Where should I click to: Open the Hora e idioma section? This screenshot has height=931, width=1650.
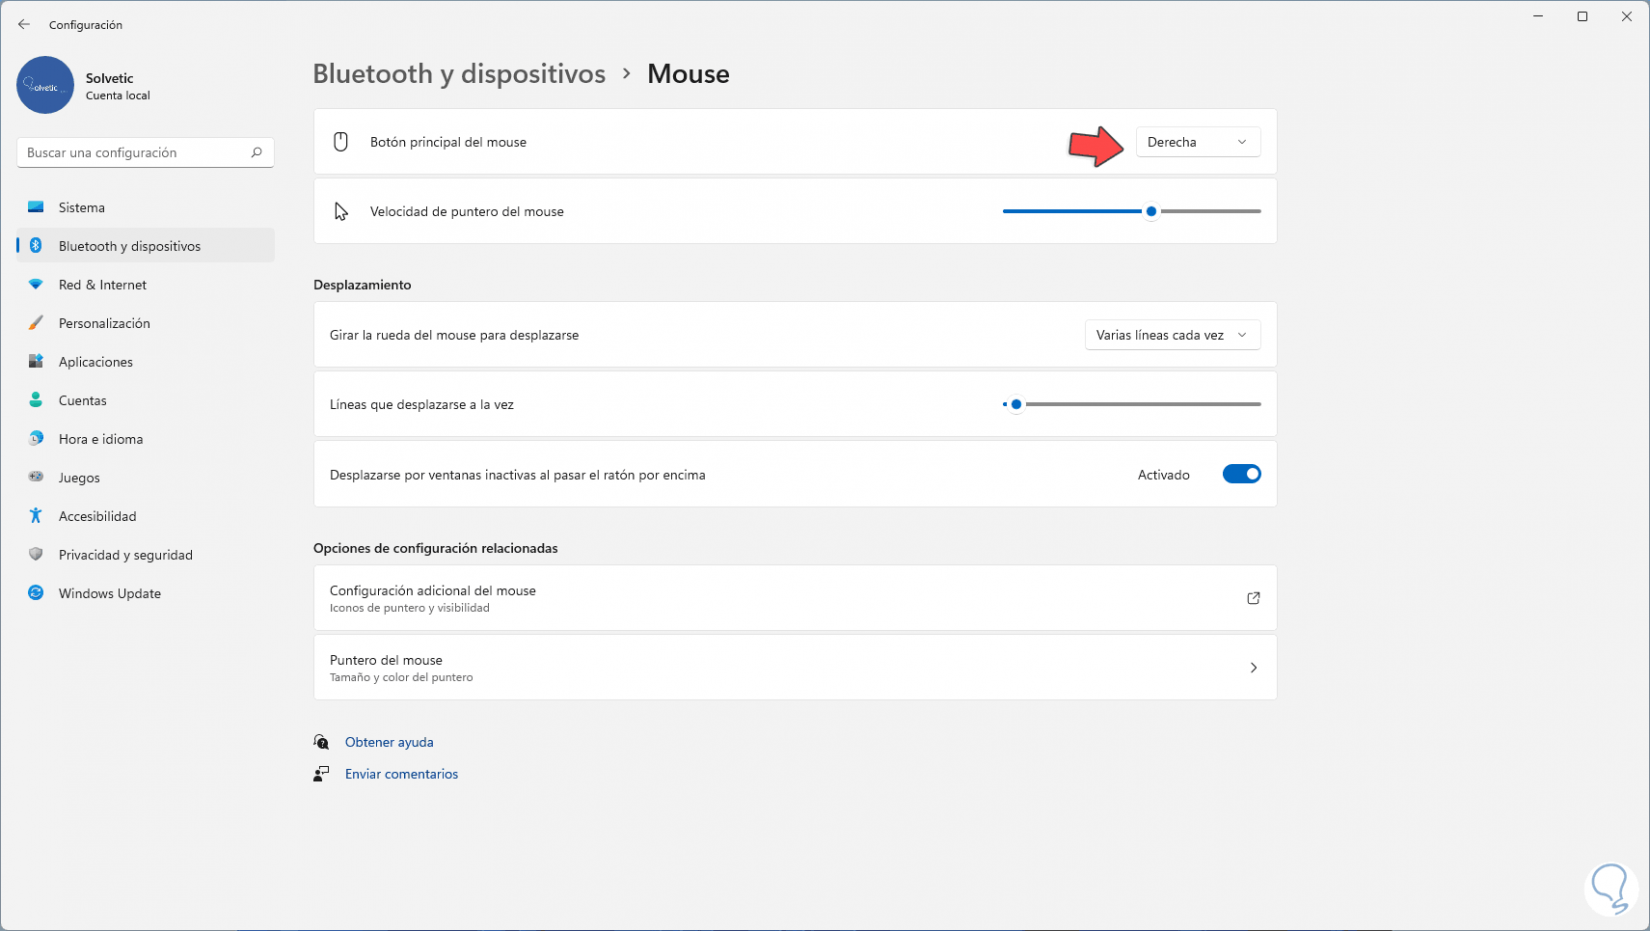[x=100, y=439]
